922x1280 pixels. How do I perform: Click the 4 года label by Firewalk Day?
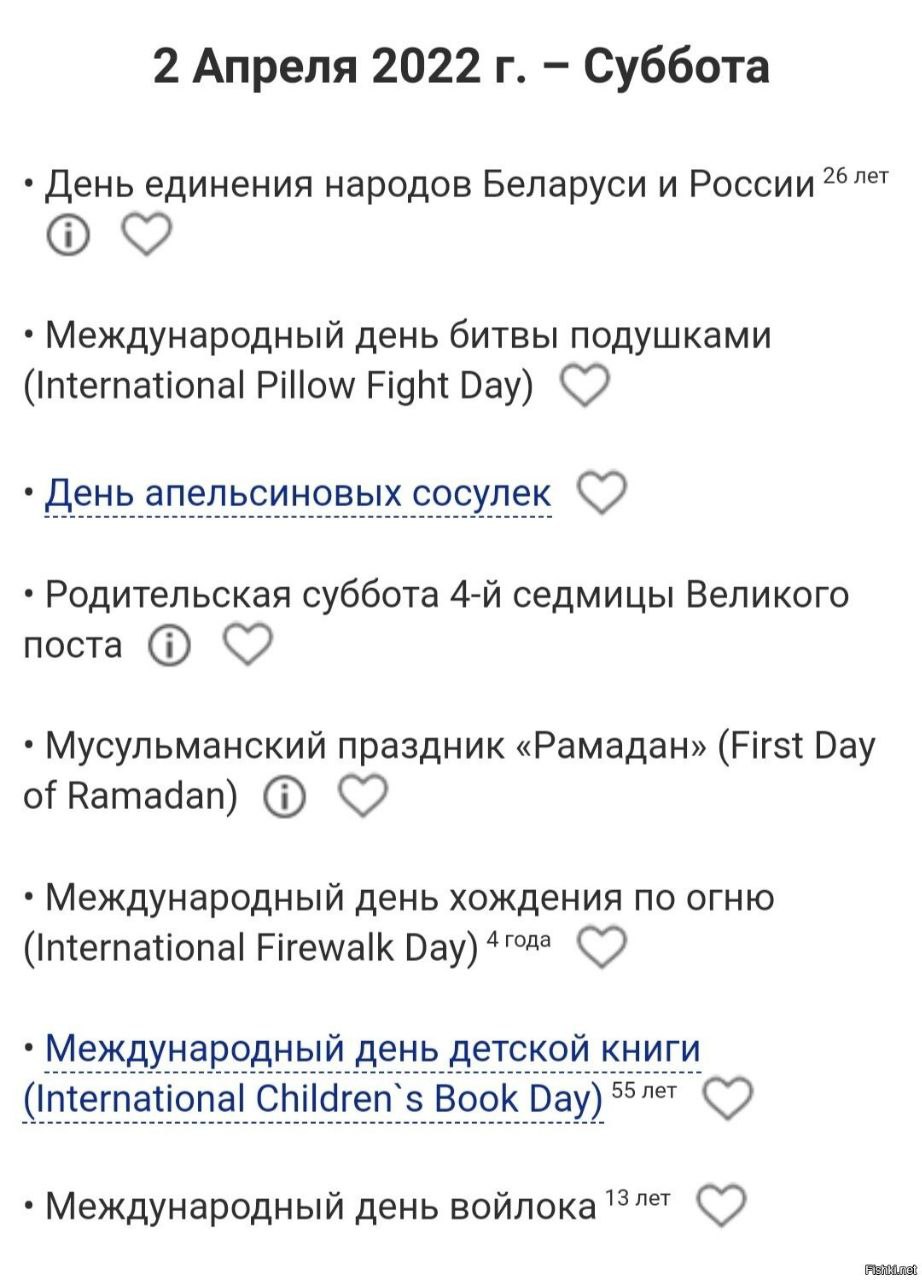point(518,940)
